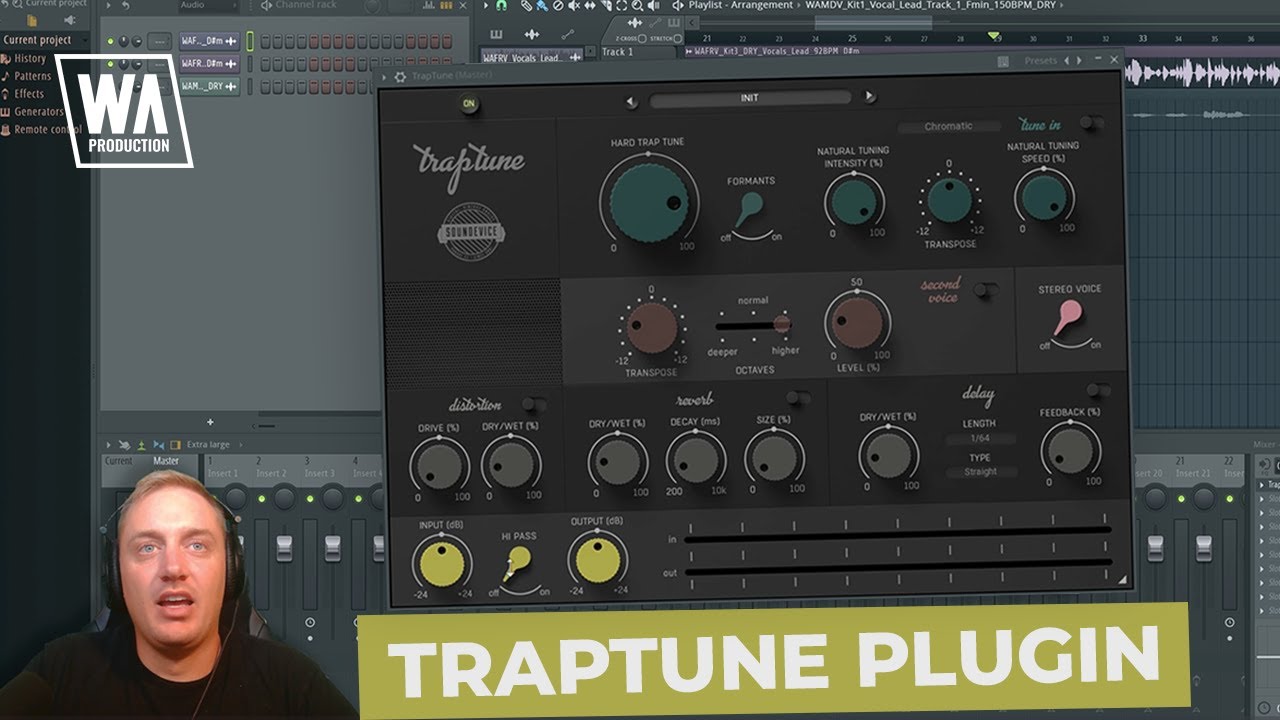Select the WAM.._DRY channel button
Viewport: 1280px width, 720px height.
tap(209, 87)
